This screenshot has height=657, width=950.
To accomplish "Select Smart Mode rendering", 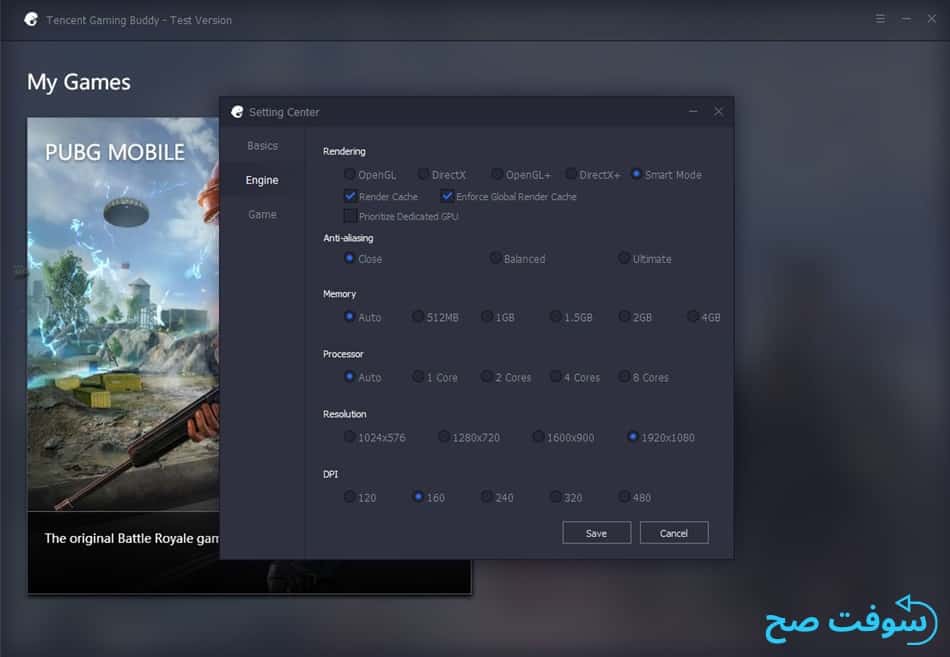I will tap(636, 175).
